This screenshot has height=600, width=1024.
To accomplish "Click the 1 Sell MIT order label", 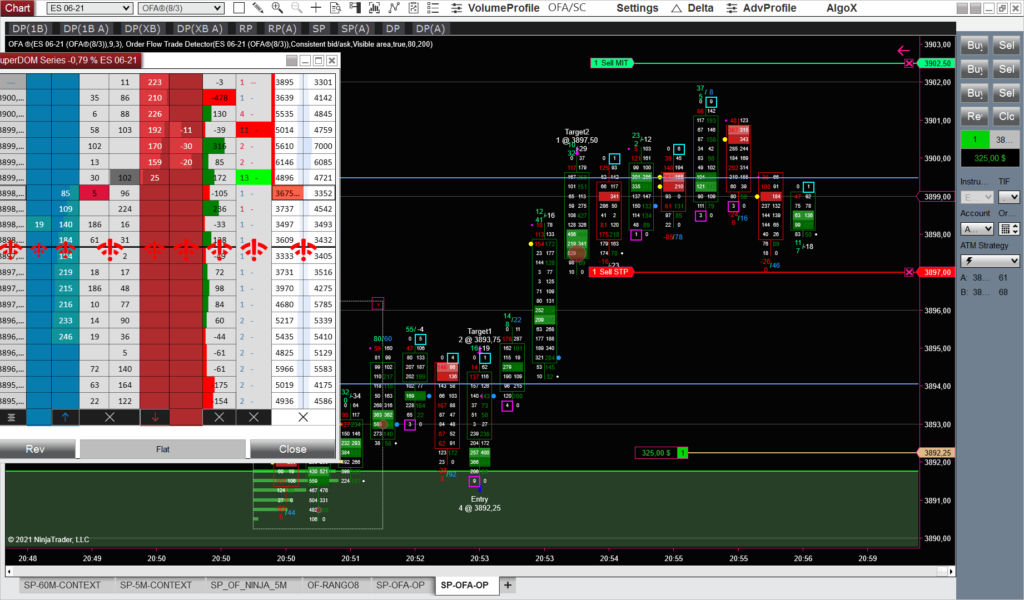I will tap(611, 63).
